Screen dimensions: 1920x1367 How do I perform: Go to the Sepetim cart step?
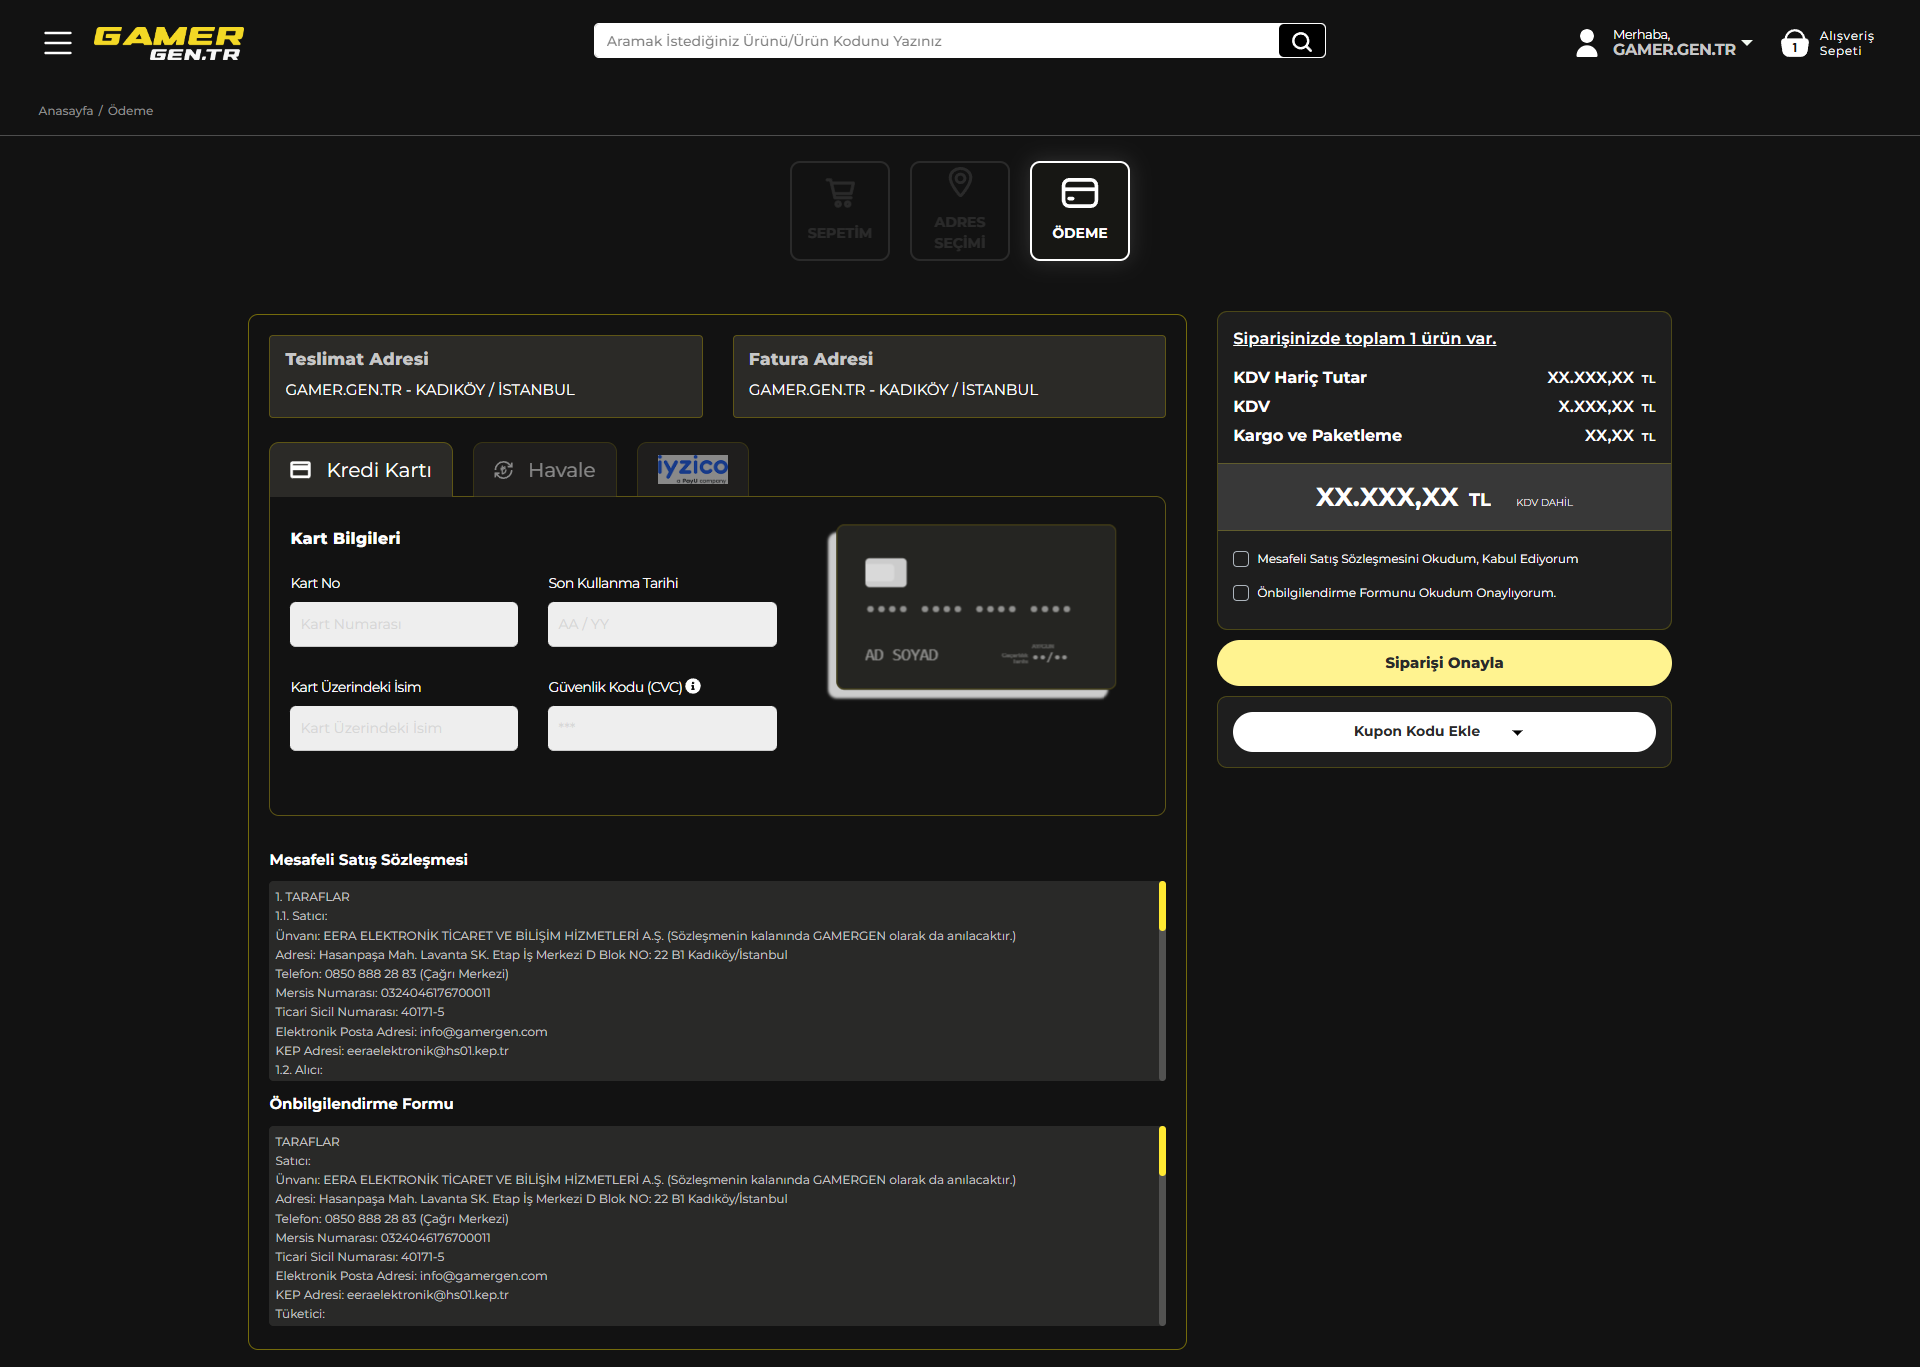coord(839,211)
